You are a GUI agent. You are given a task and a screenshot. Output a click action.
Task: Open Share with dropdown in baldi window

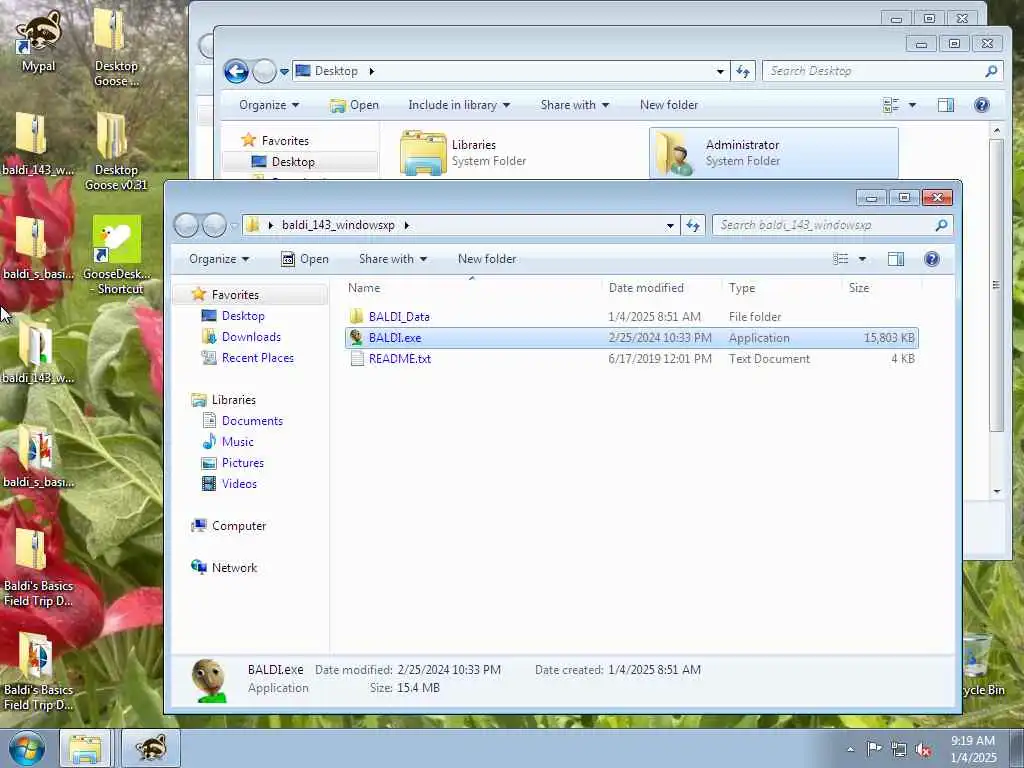392,259
